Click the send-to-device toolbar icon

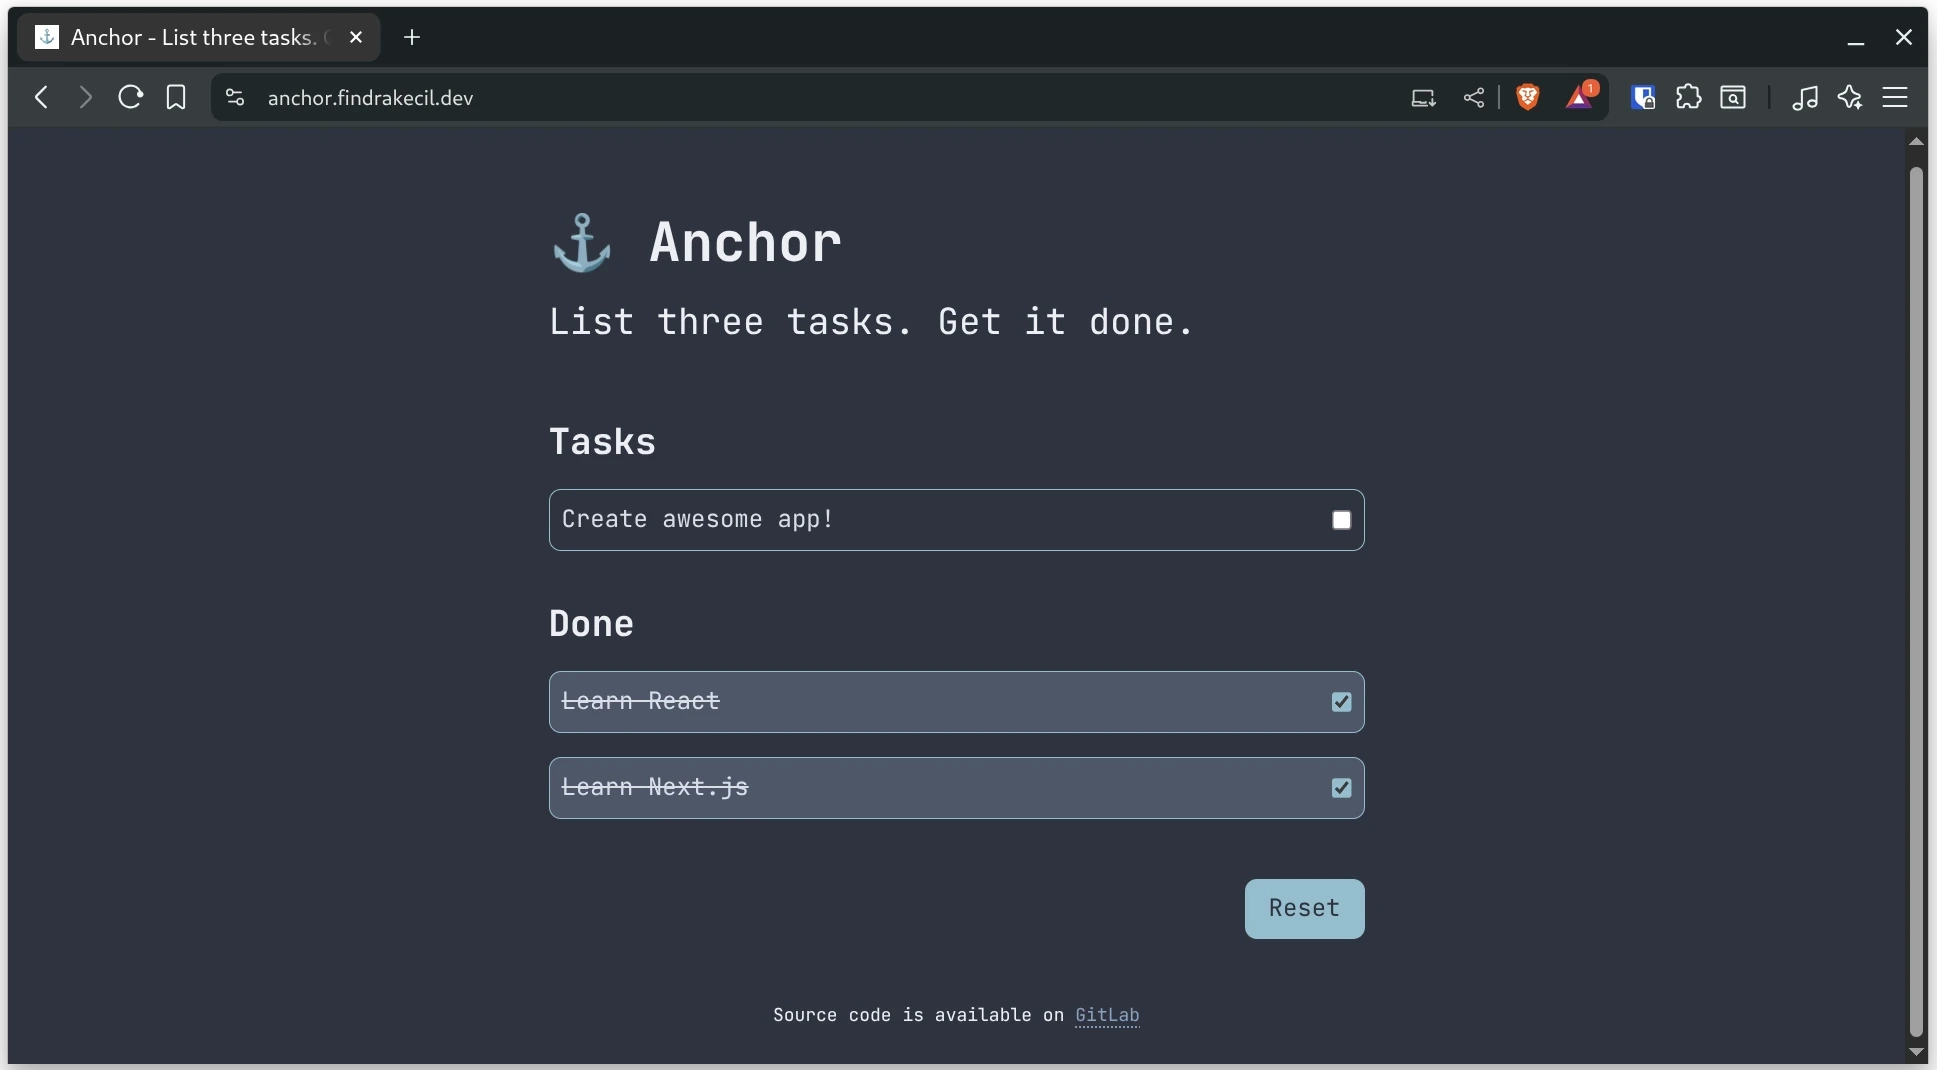[x=1422, y=97]
